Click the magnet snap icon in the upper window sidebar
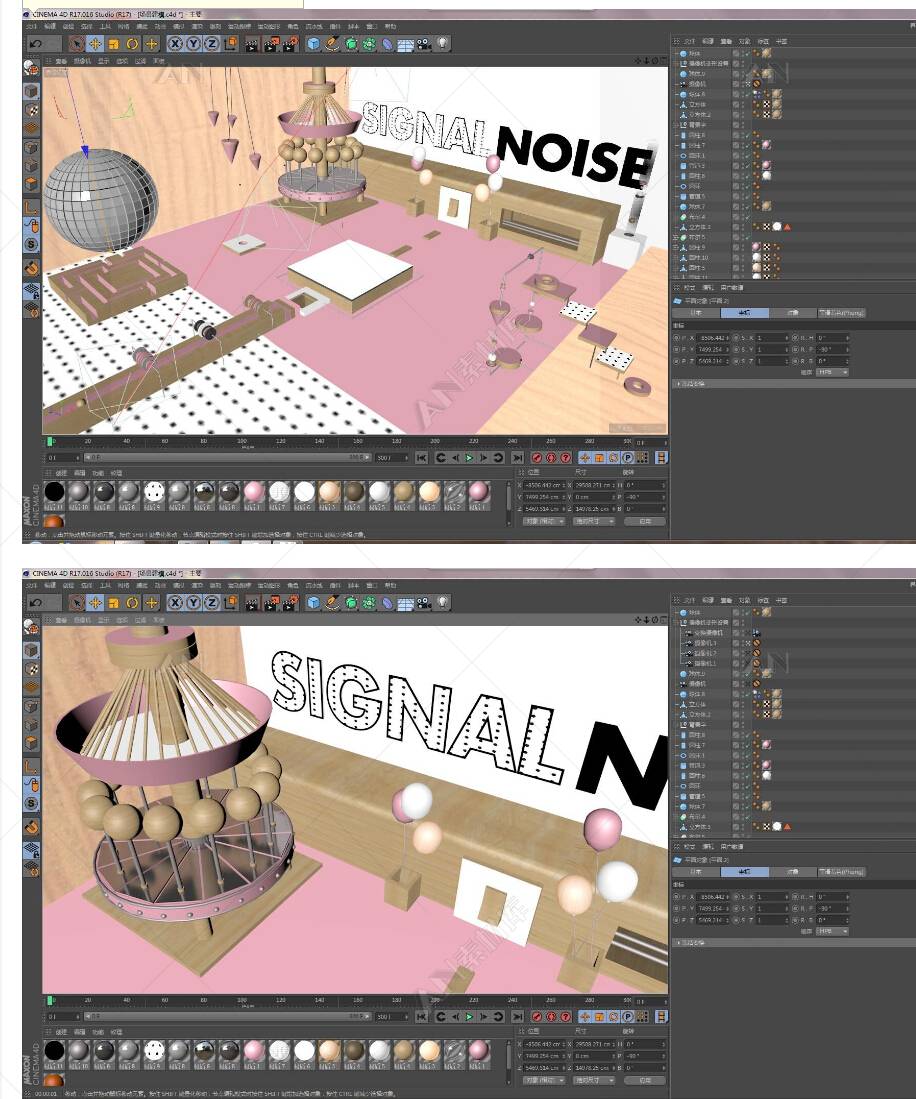The height and width of the screenshot is (1099, 916). point(32,268)
